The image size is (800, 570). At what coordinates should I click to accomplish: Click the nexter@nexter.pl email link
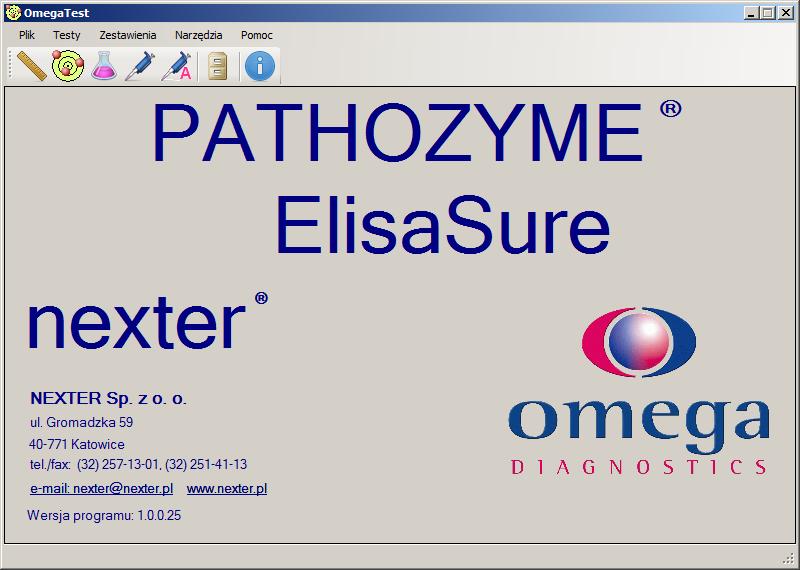coord(102,489)
